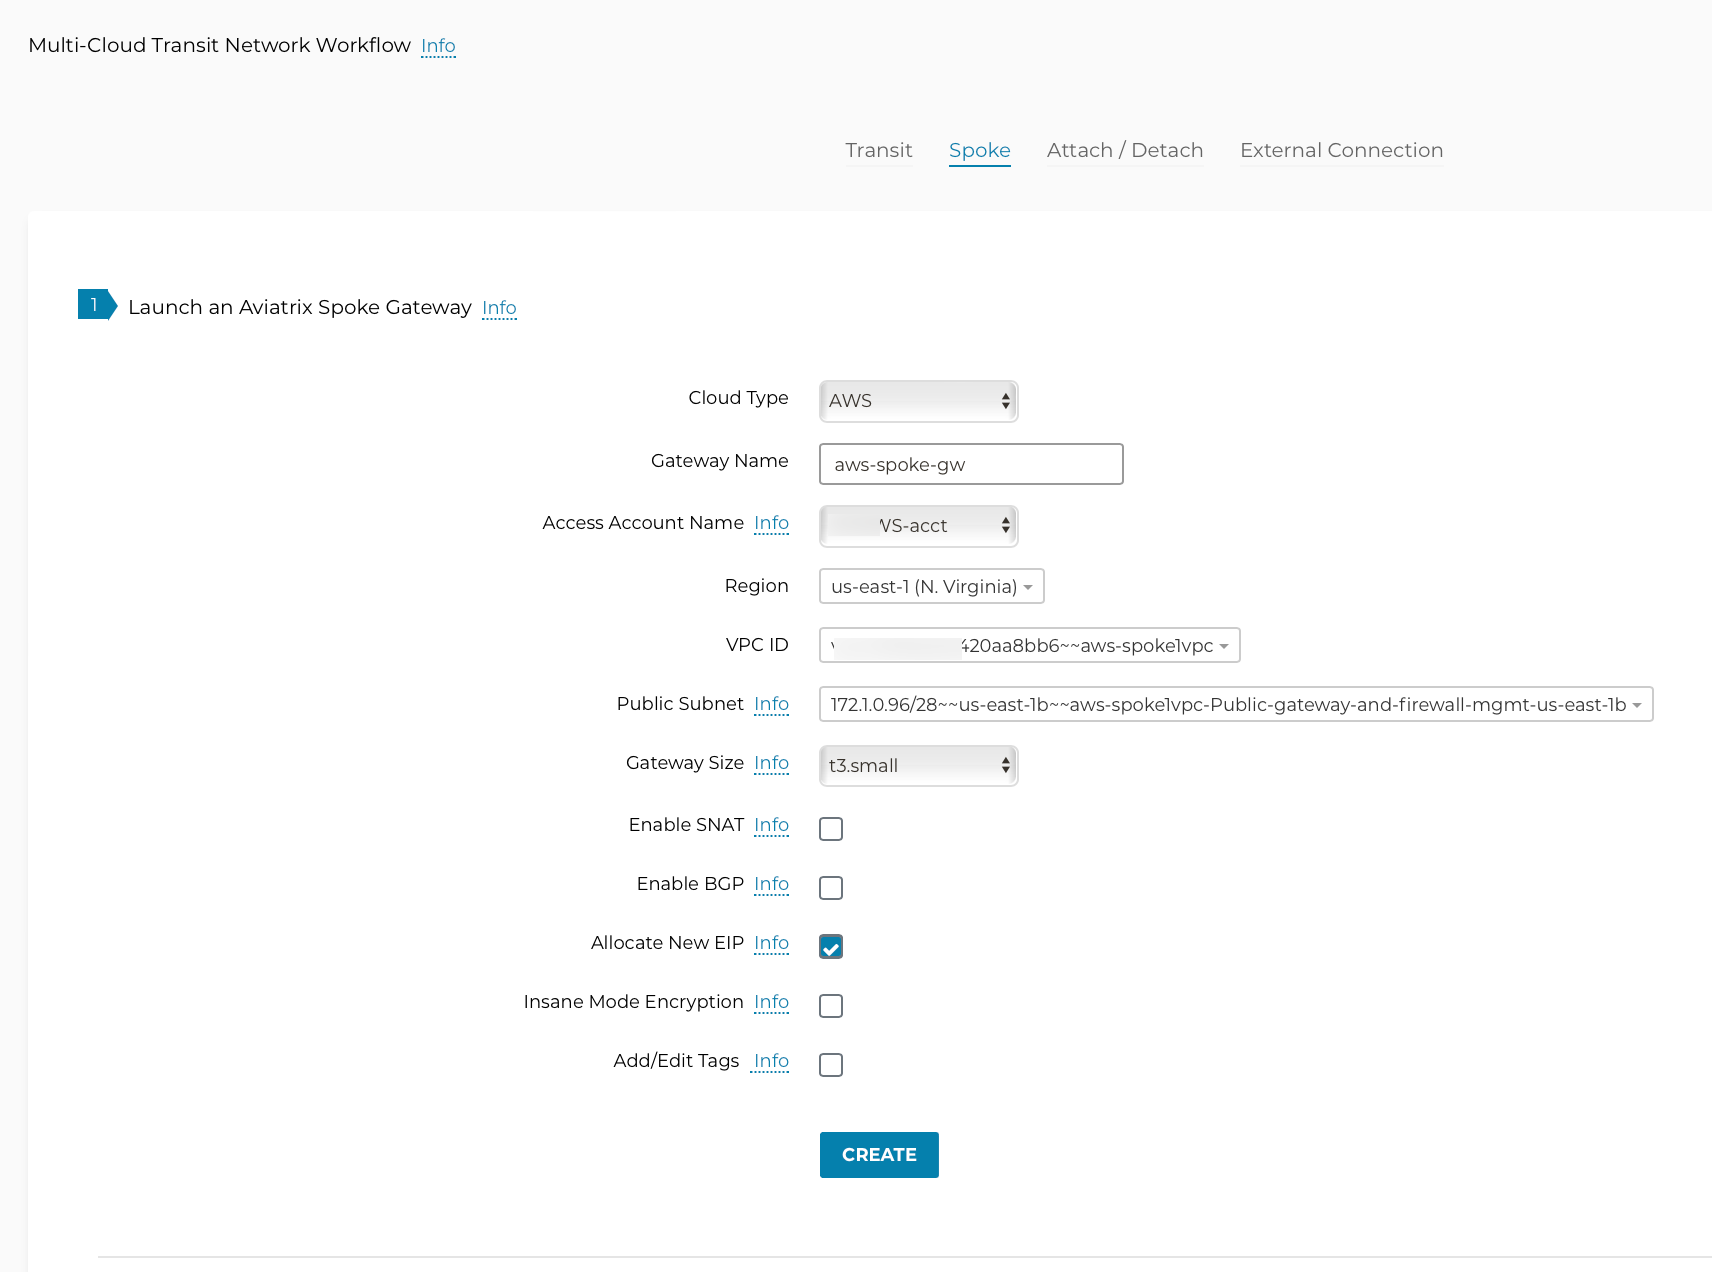
Task: Go to External Connection tab
Action: [x=1341, y=150]
